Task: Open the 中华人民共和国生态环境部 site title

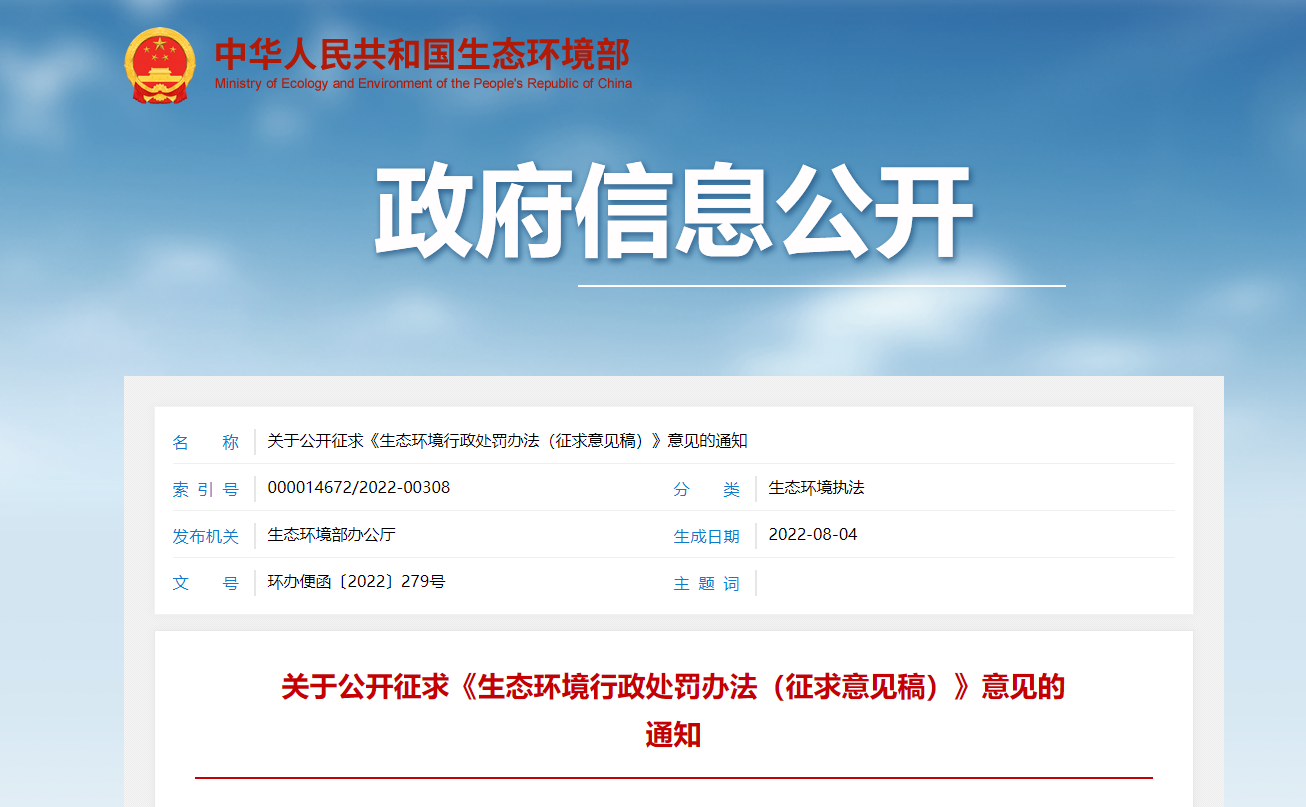Action: coord(422,53)
